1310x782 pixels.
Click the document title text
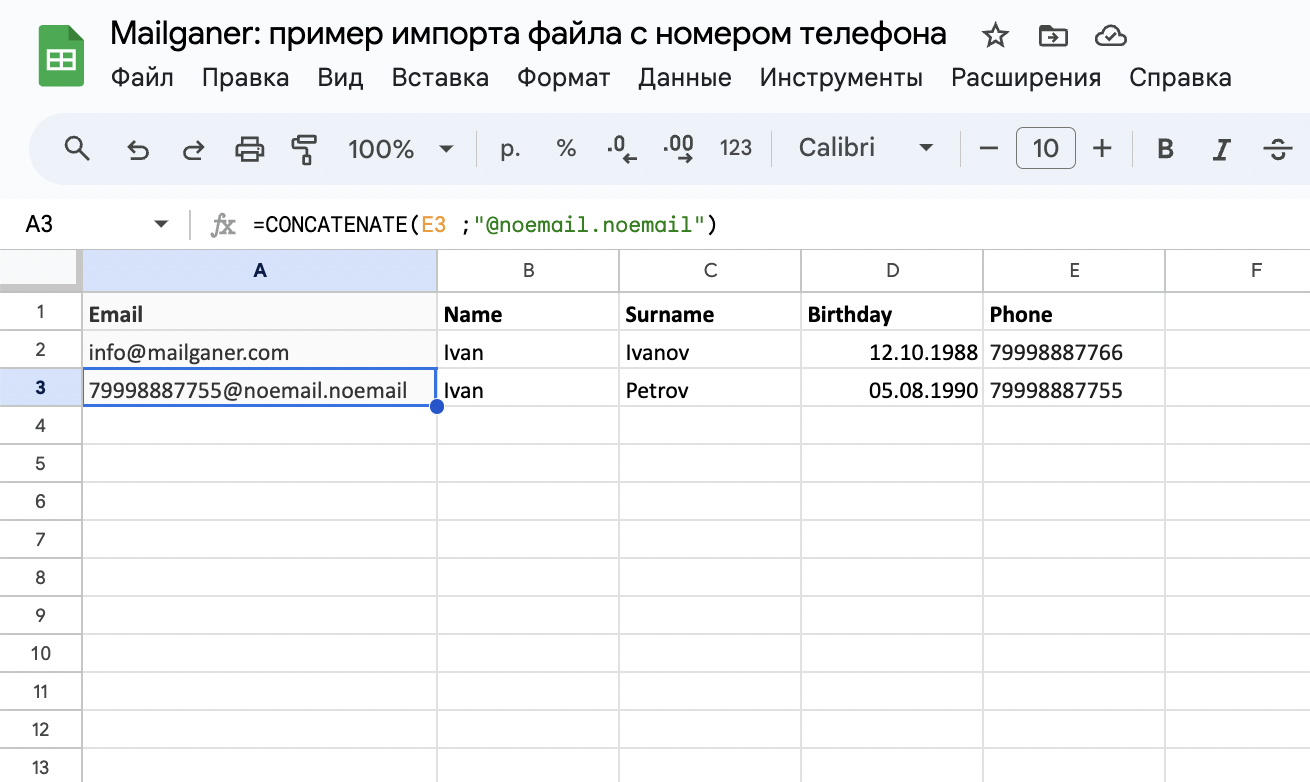click(528, 34)
